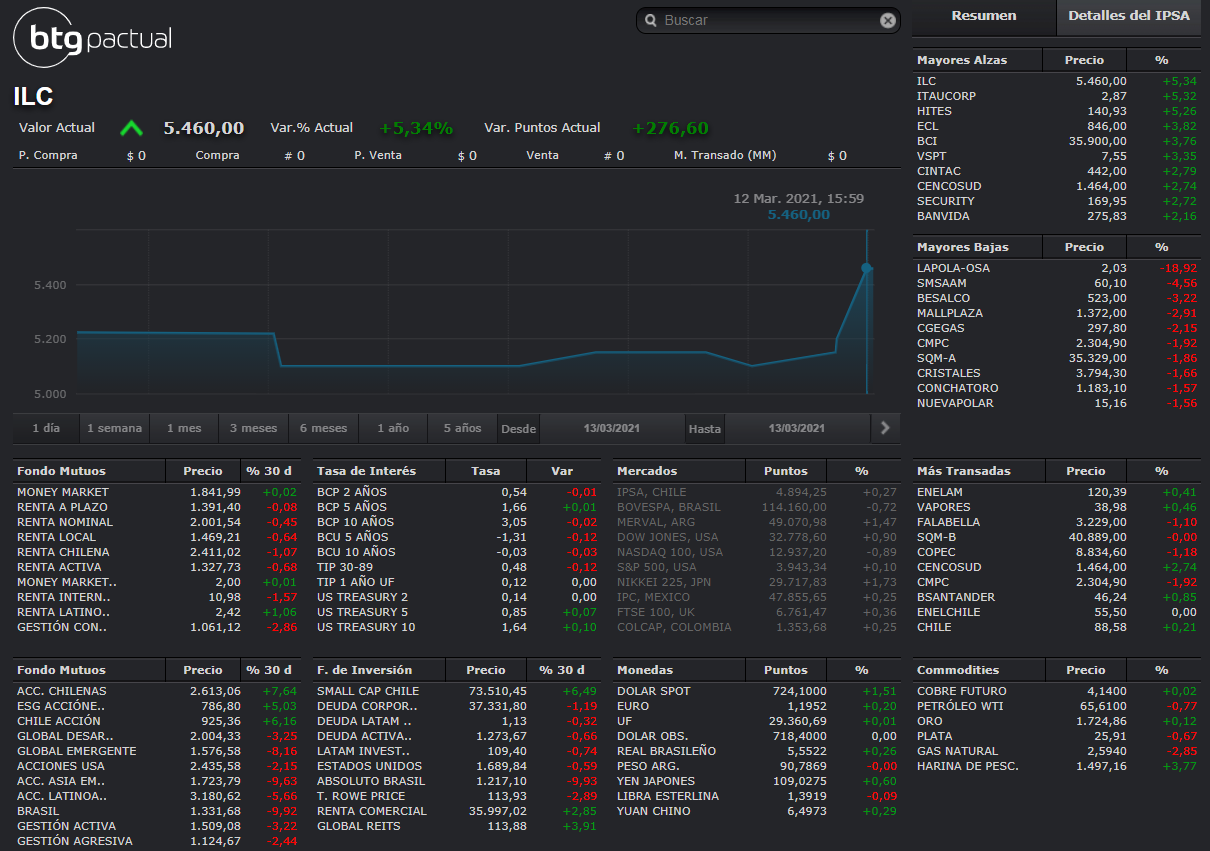Screen dimensions: 1210x851
Task: Switch to the Resumen tab
Action: click(983, 16)
